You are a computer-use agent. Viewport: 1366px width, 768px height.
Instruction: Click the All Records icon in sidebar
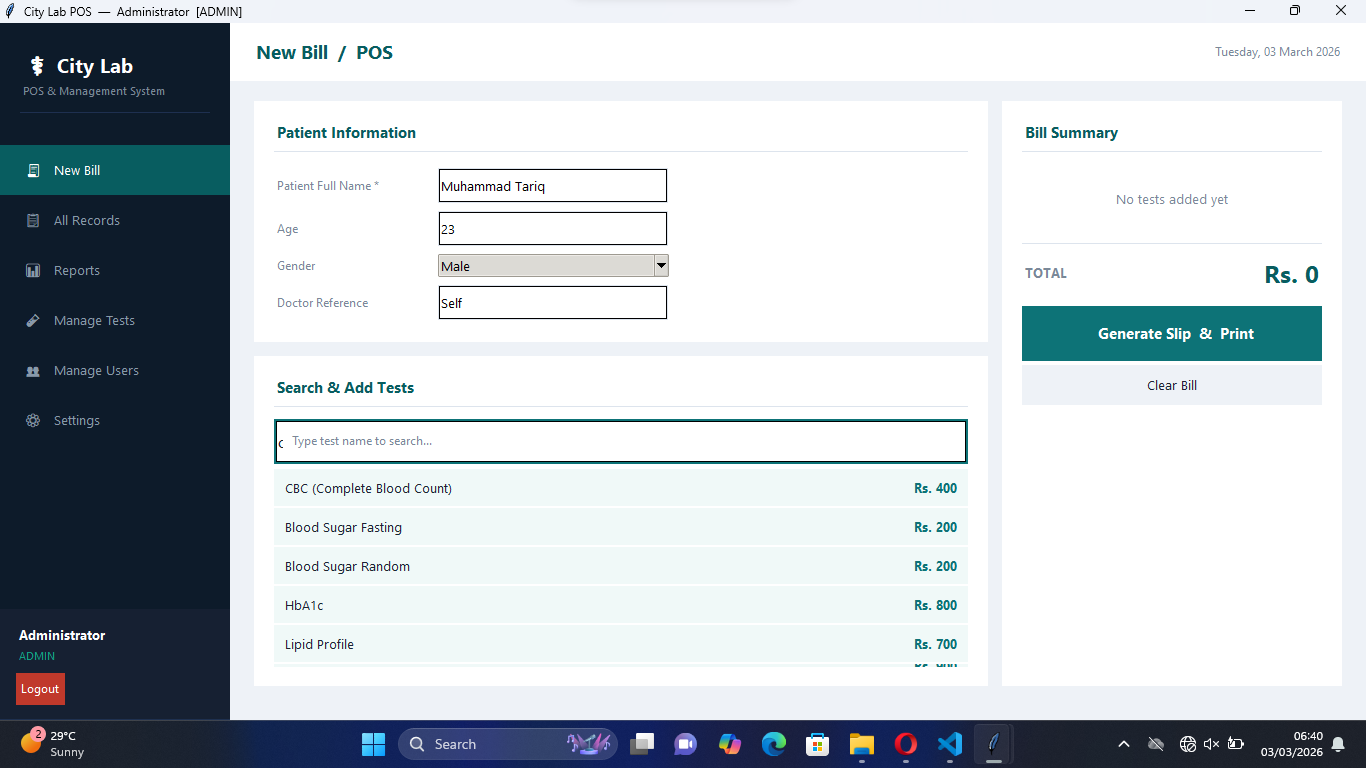tap(33, 221)
